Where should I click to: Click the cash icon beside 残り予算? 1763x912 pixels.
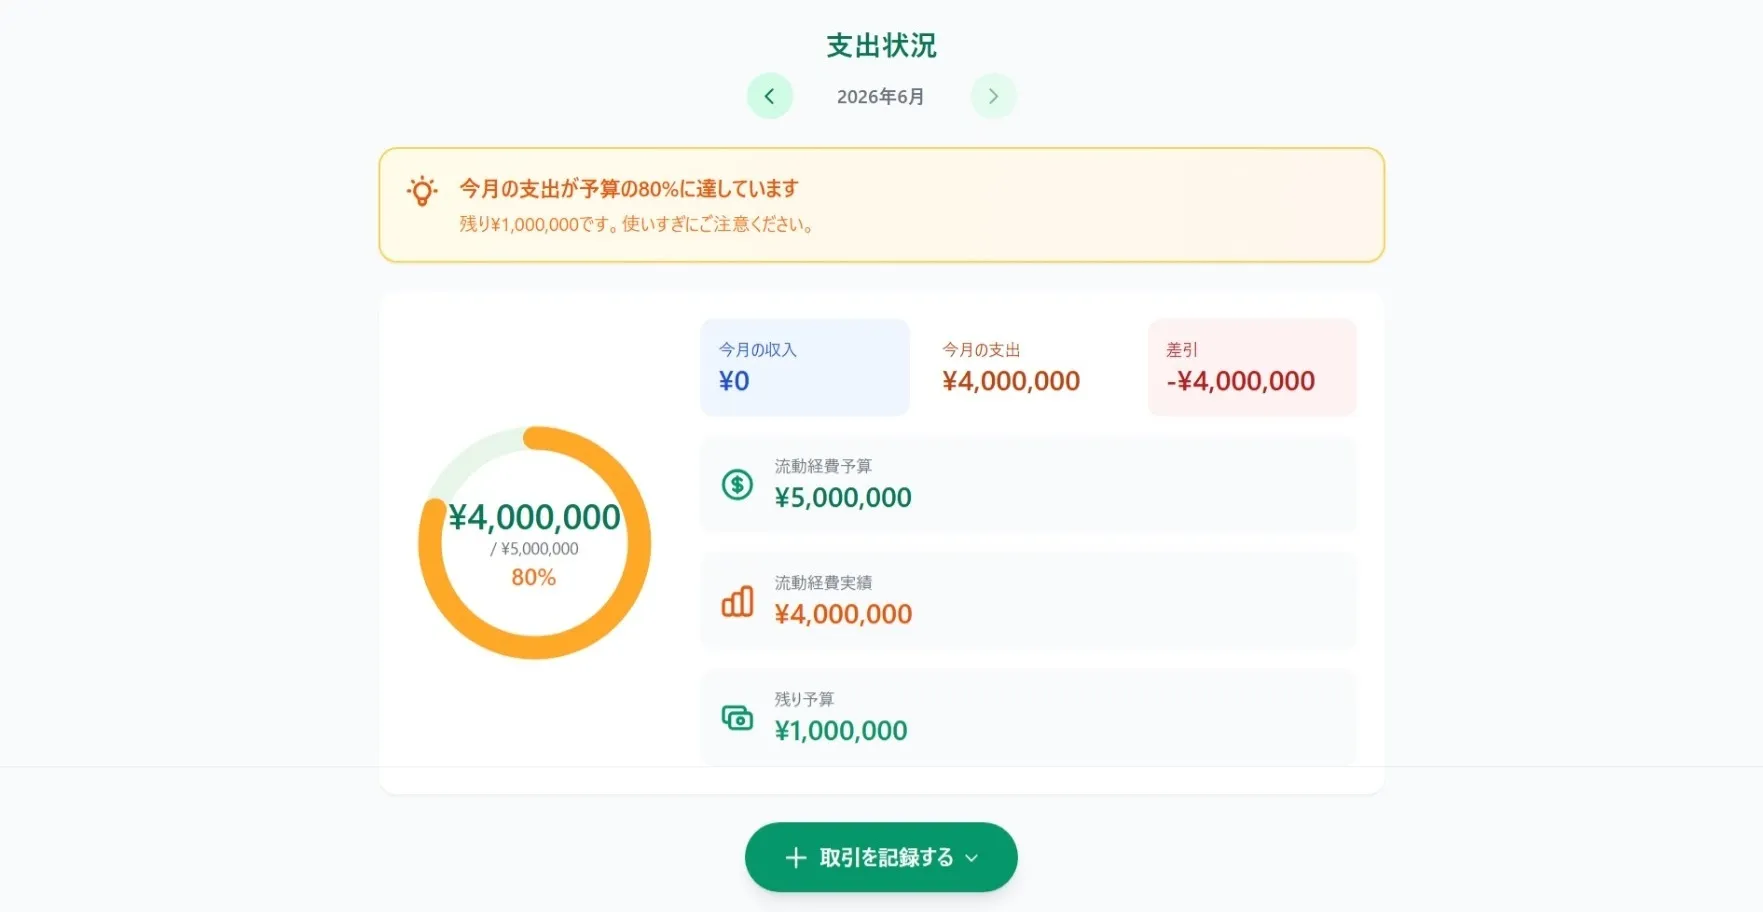coord(737,718)
